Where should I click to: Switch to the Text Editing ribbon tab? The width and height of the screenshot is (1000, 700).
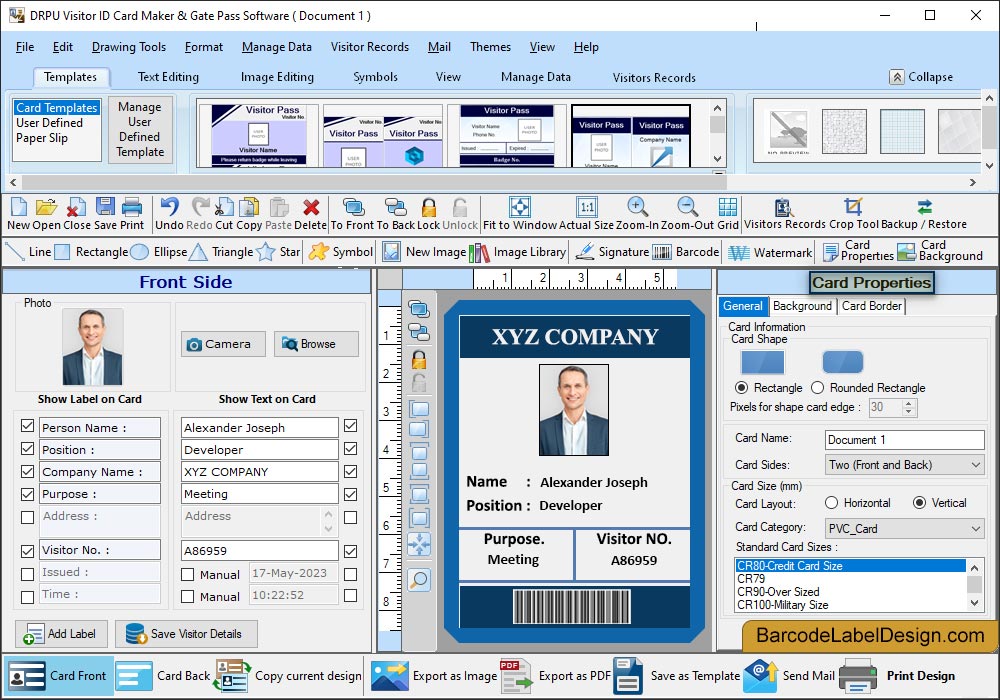(168, 77)
